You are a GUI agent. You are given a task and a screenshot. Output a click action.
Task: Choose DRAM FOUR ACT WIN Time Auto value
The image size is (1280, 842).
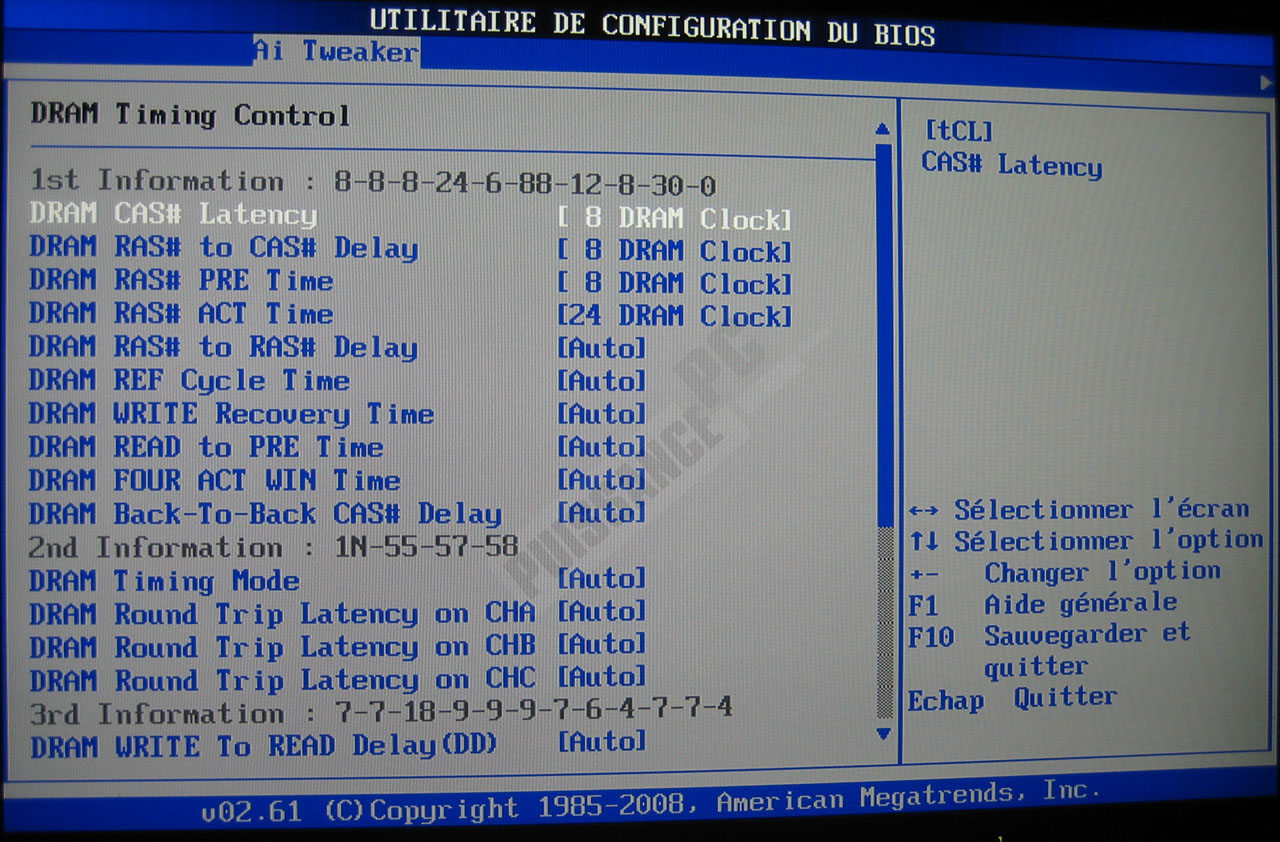click(601, 480)
